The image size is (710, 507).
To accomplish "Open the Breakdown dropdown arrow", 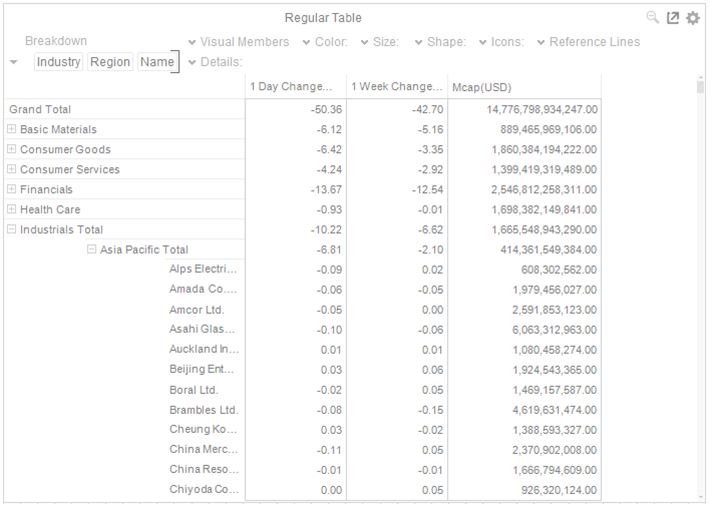I will (13, 62).
